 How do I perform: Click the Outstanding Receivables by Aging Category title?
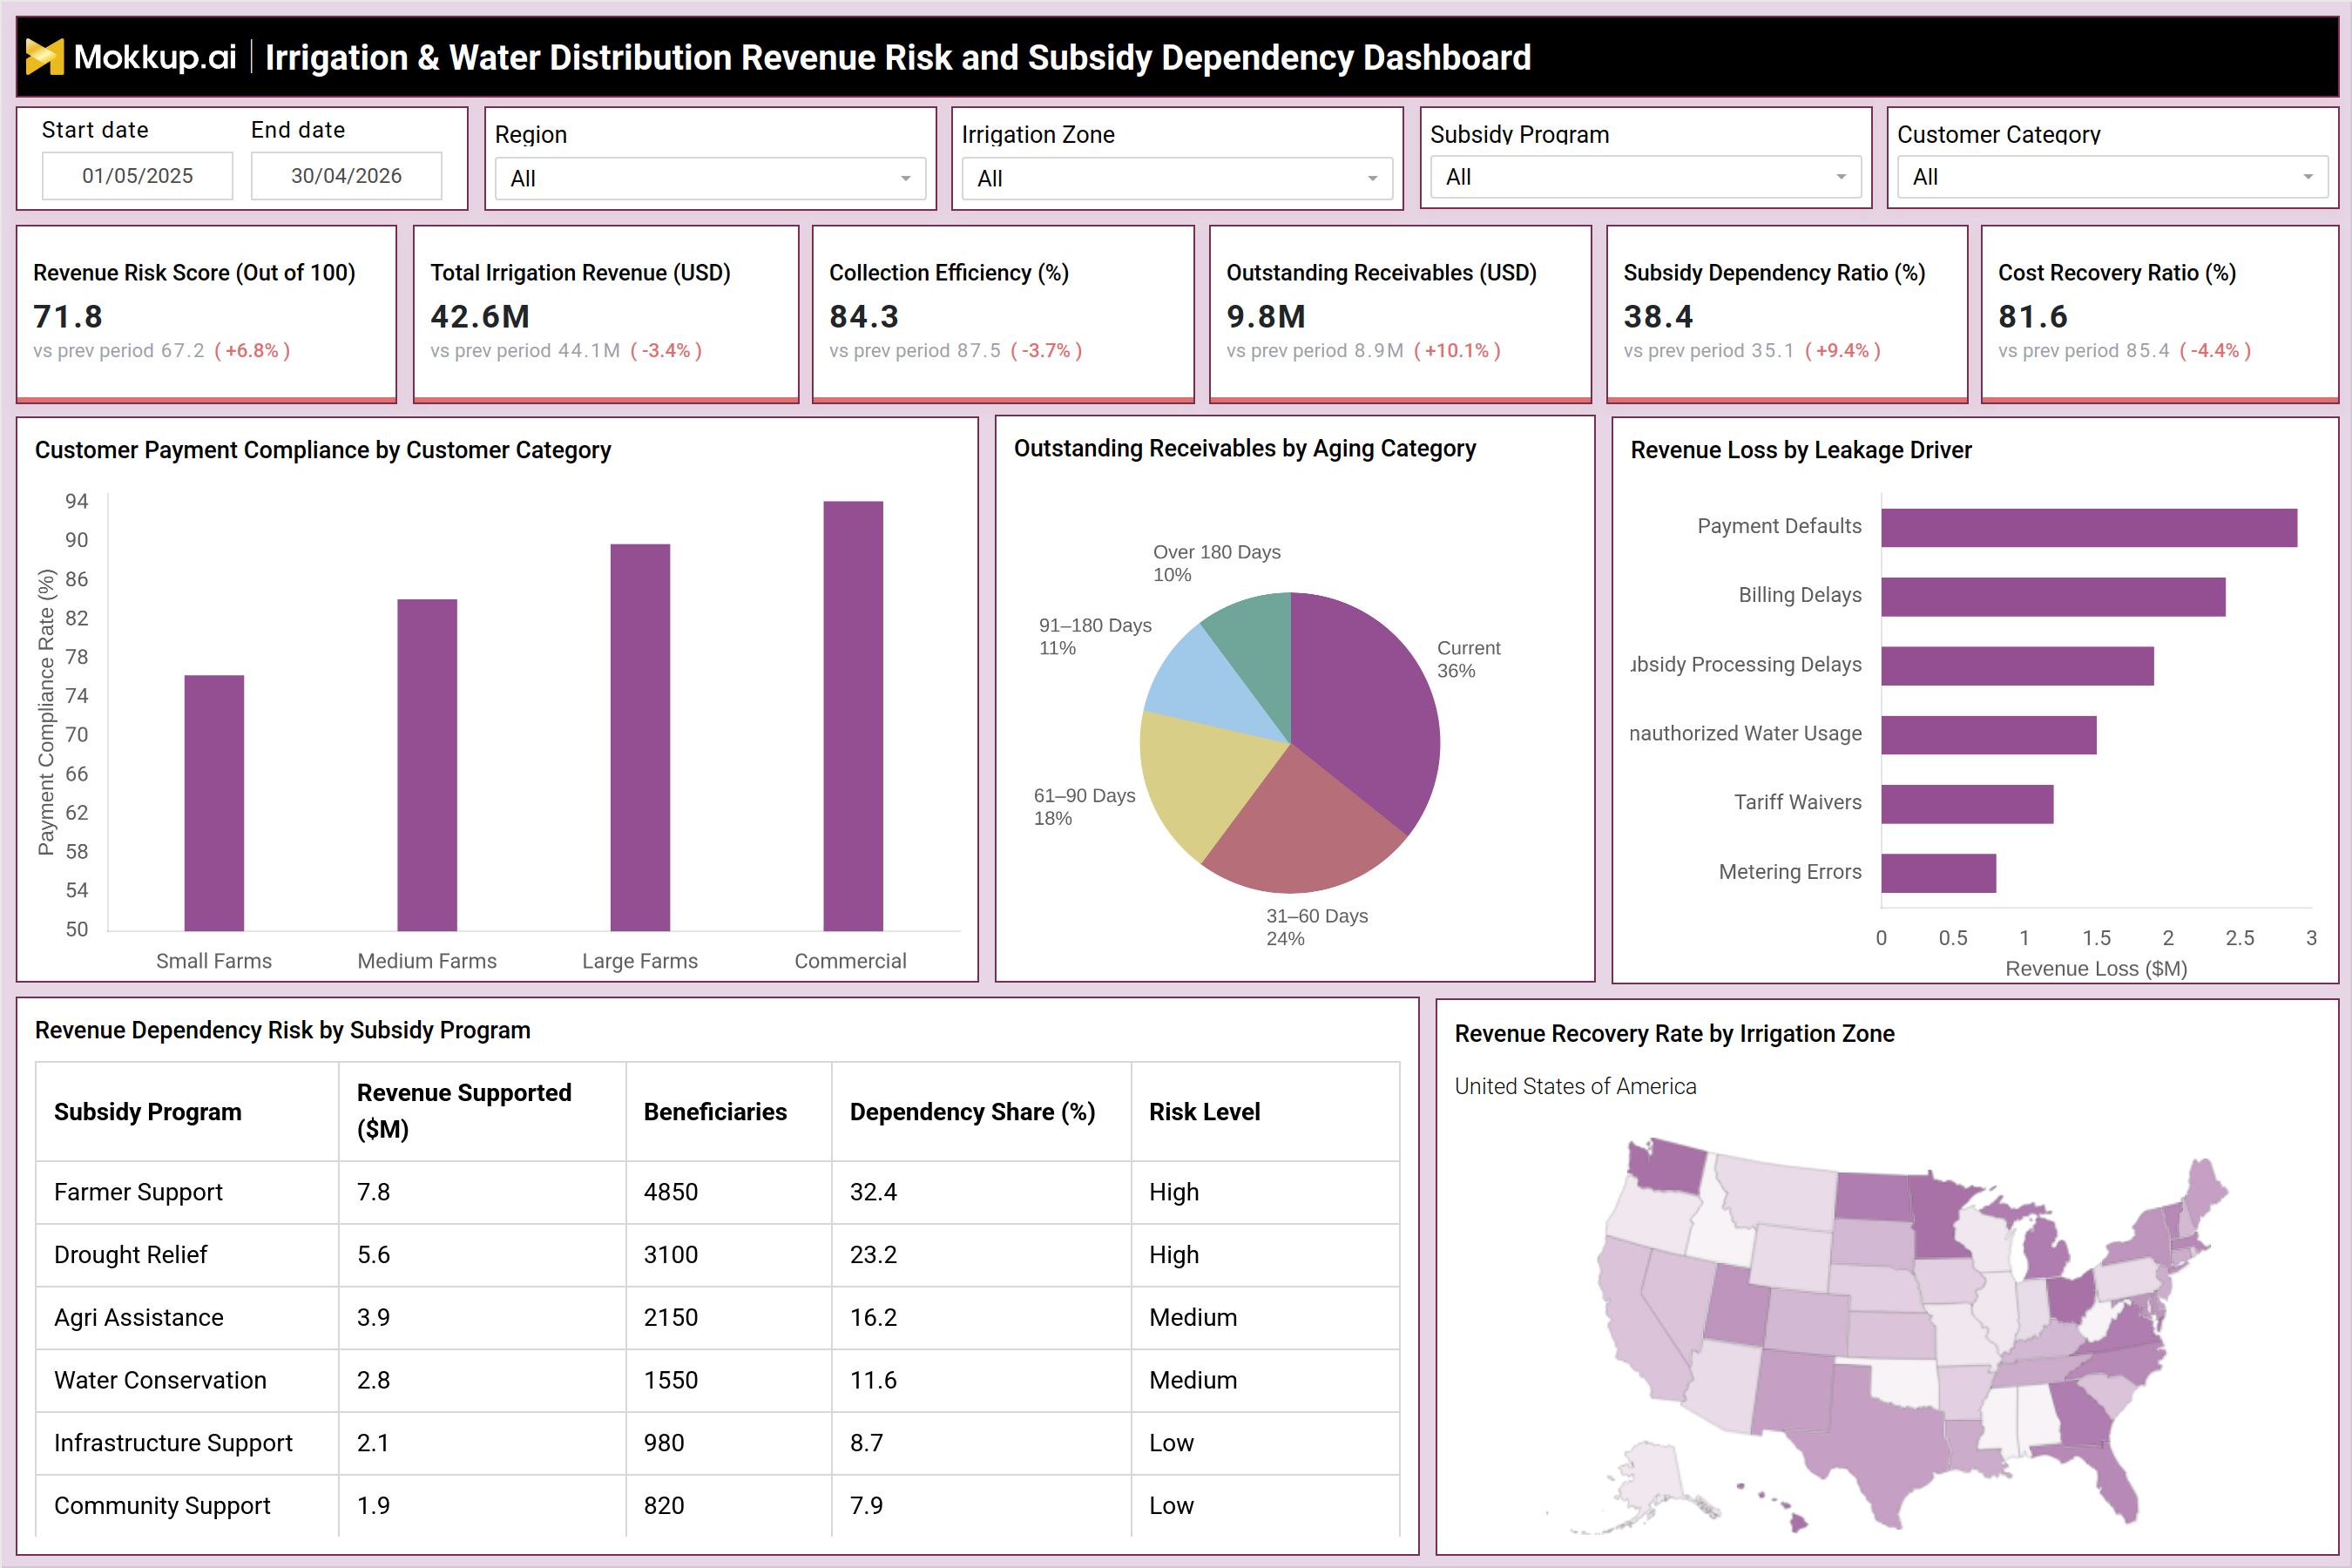point(1245,448)
